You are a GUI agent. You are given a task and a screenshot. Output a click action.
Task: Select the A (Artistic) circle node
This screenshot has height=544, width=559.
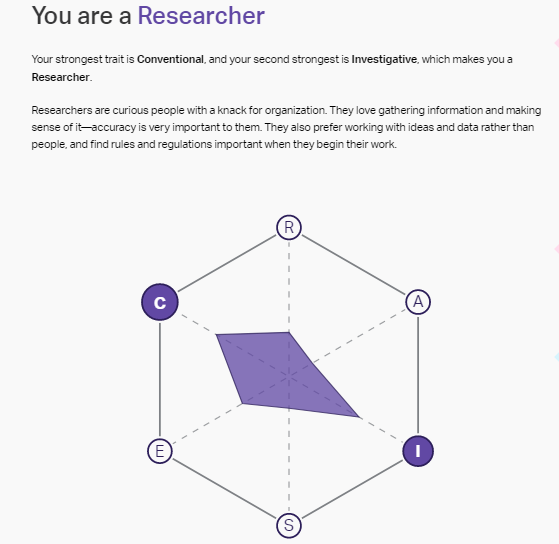tap(418, 302)
